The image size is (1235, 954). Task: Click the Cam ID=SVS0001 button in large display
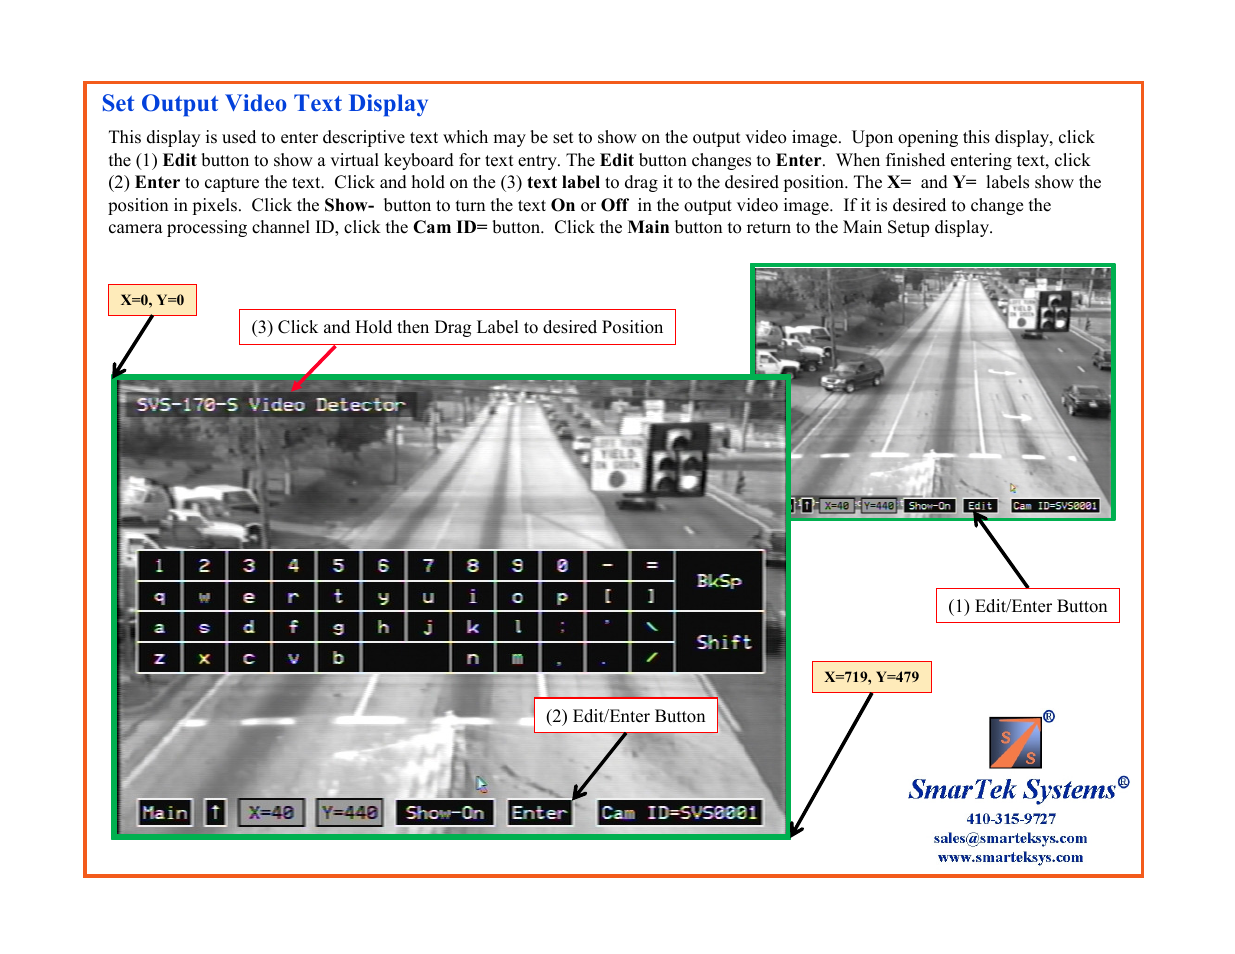(x=680, y=813)
